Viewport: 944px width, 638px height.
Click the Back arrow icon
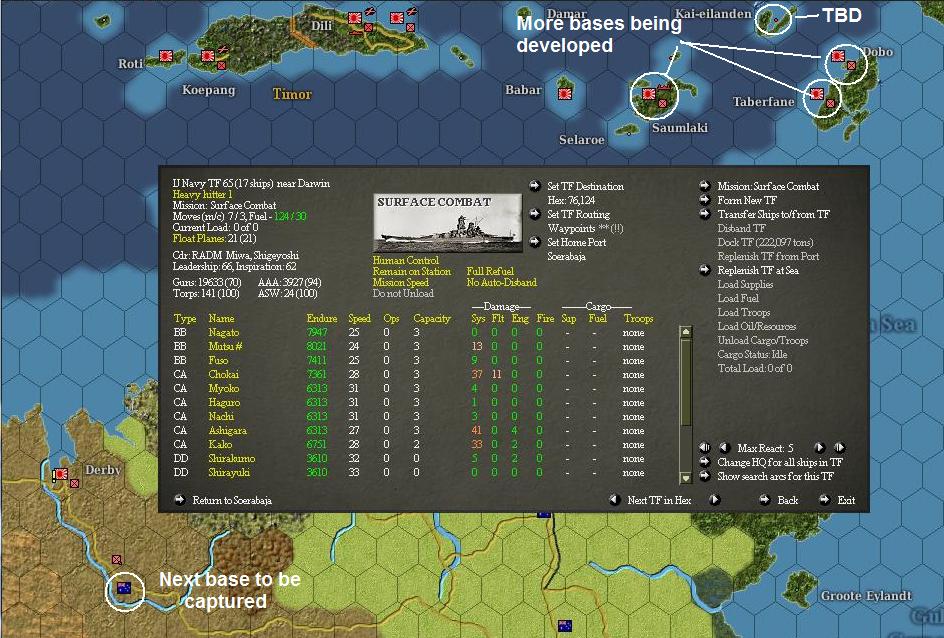[765, 500]
